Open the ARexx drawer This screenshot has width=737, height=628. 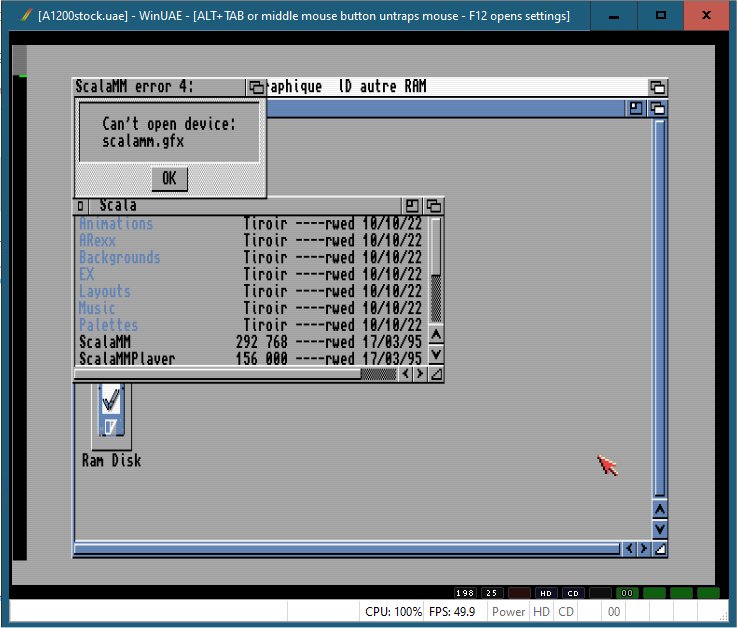[97, 241]
